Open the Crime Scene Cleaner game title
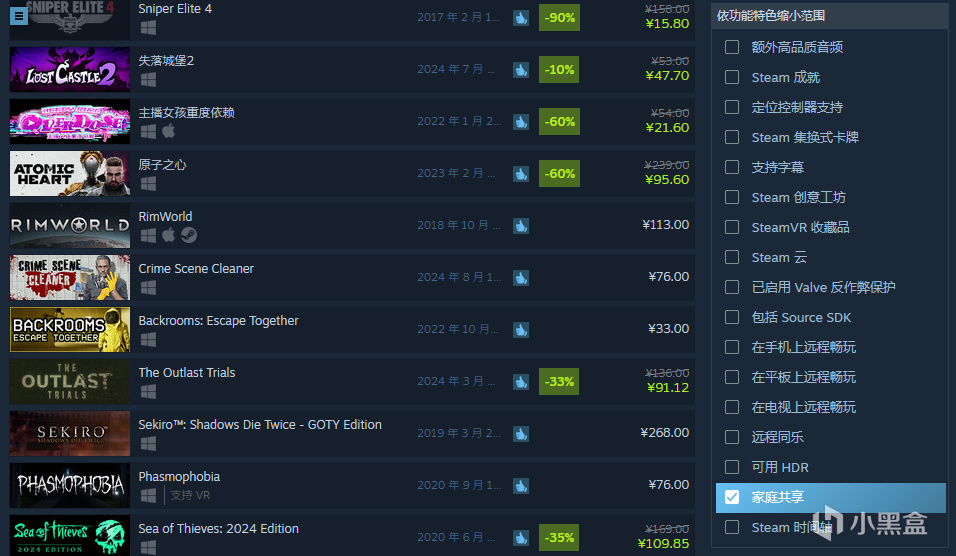Screen dimensions: 956x556 click(196, 268)
